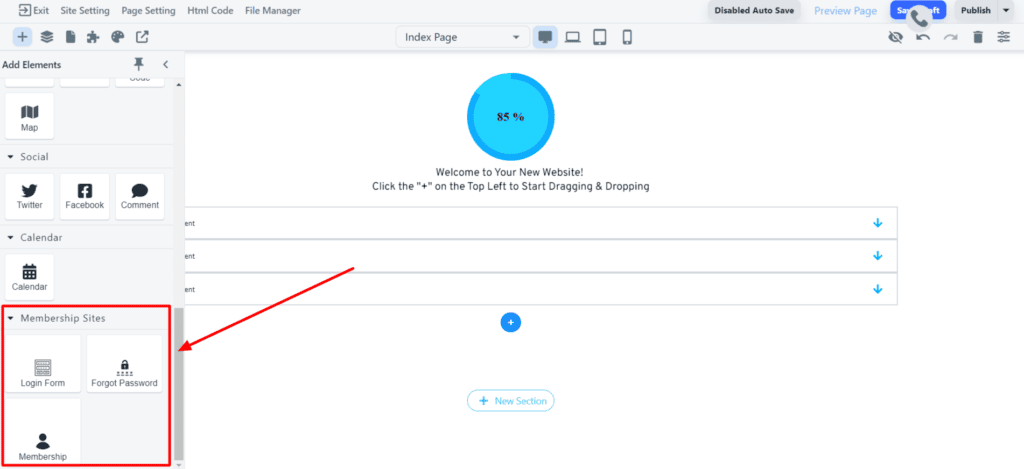Expand second section row down arrow
The width and height of the screenshot is (1024, 469).
coord(878,255)
